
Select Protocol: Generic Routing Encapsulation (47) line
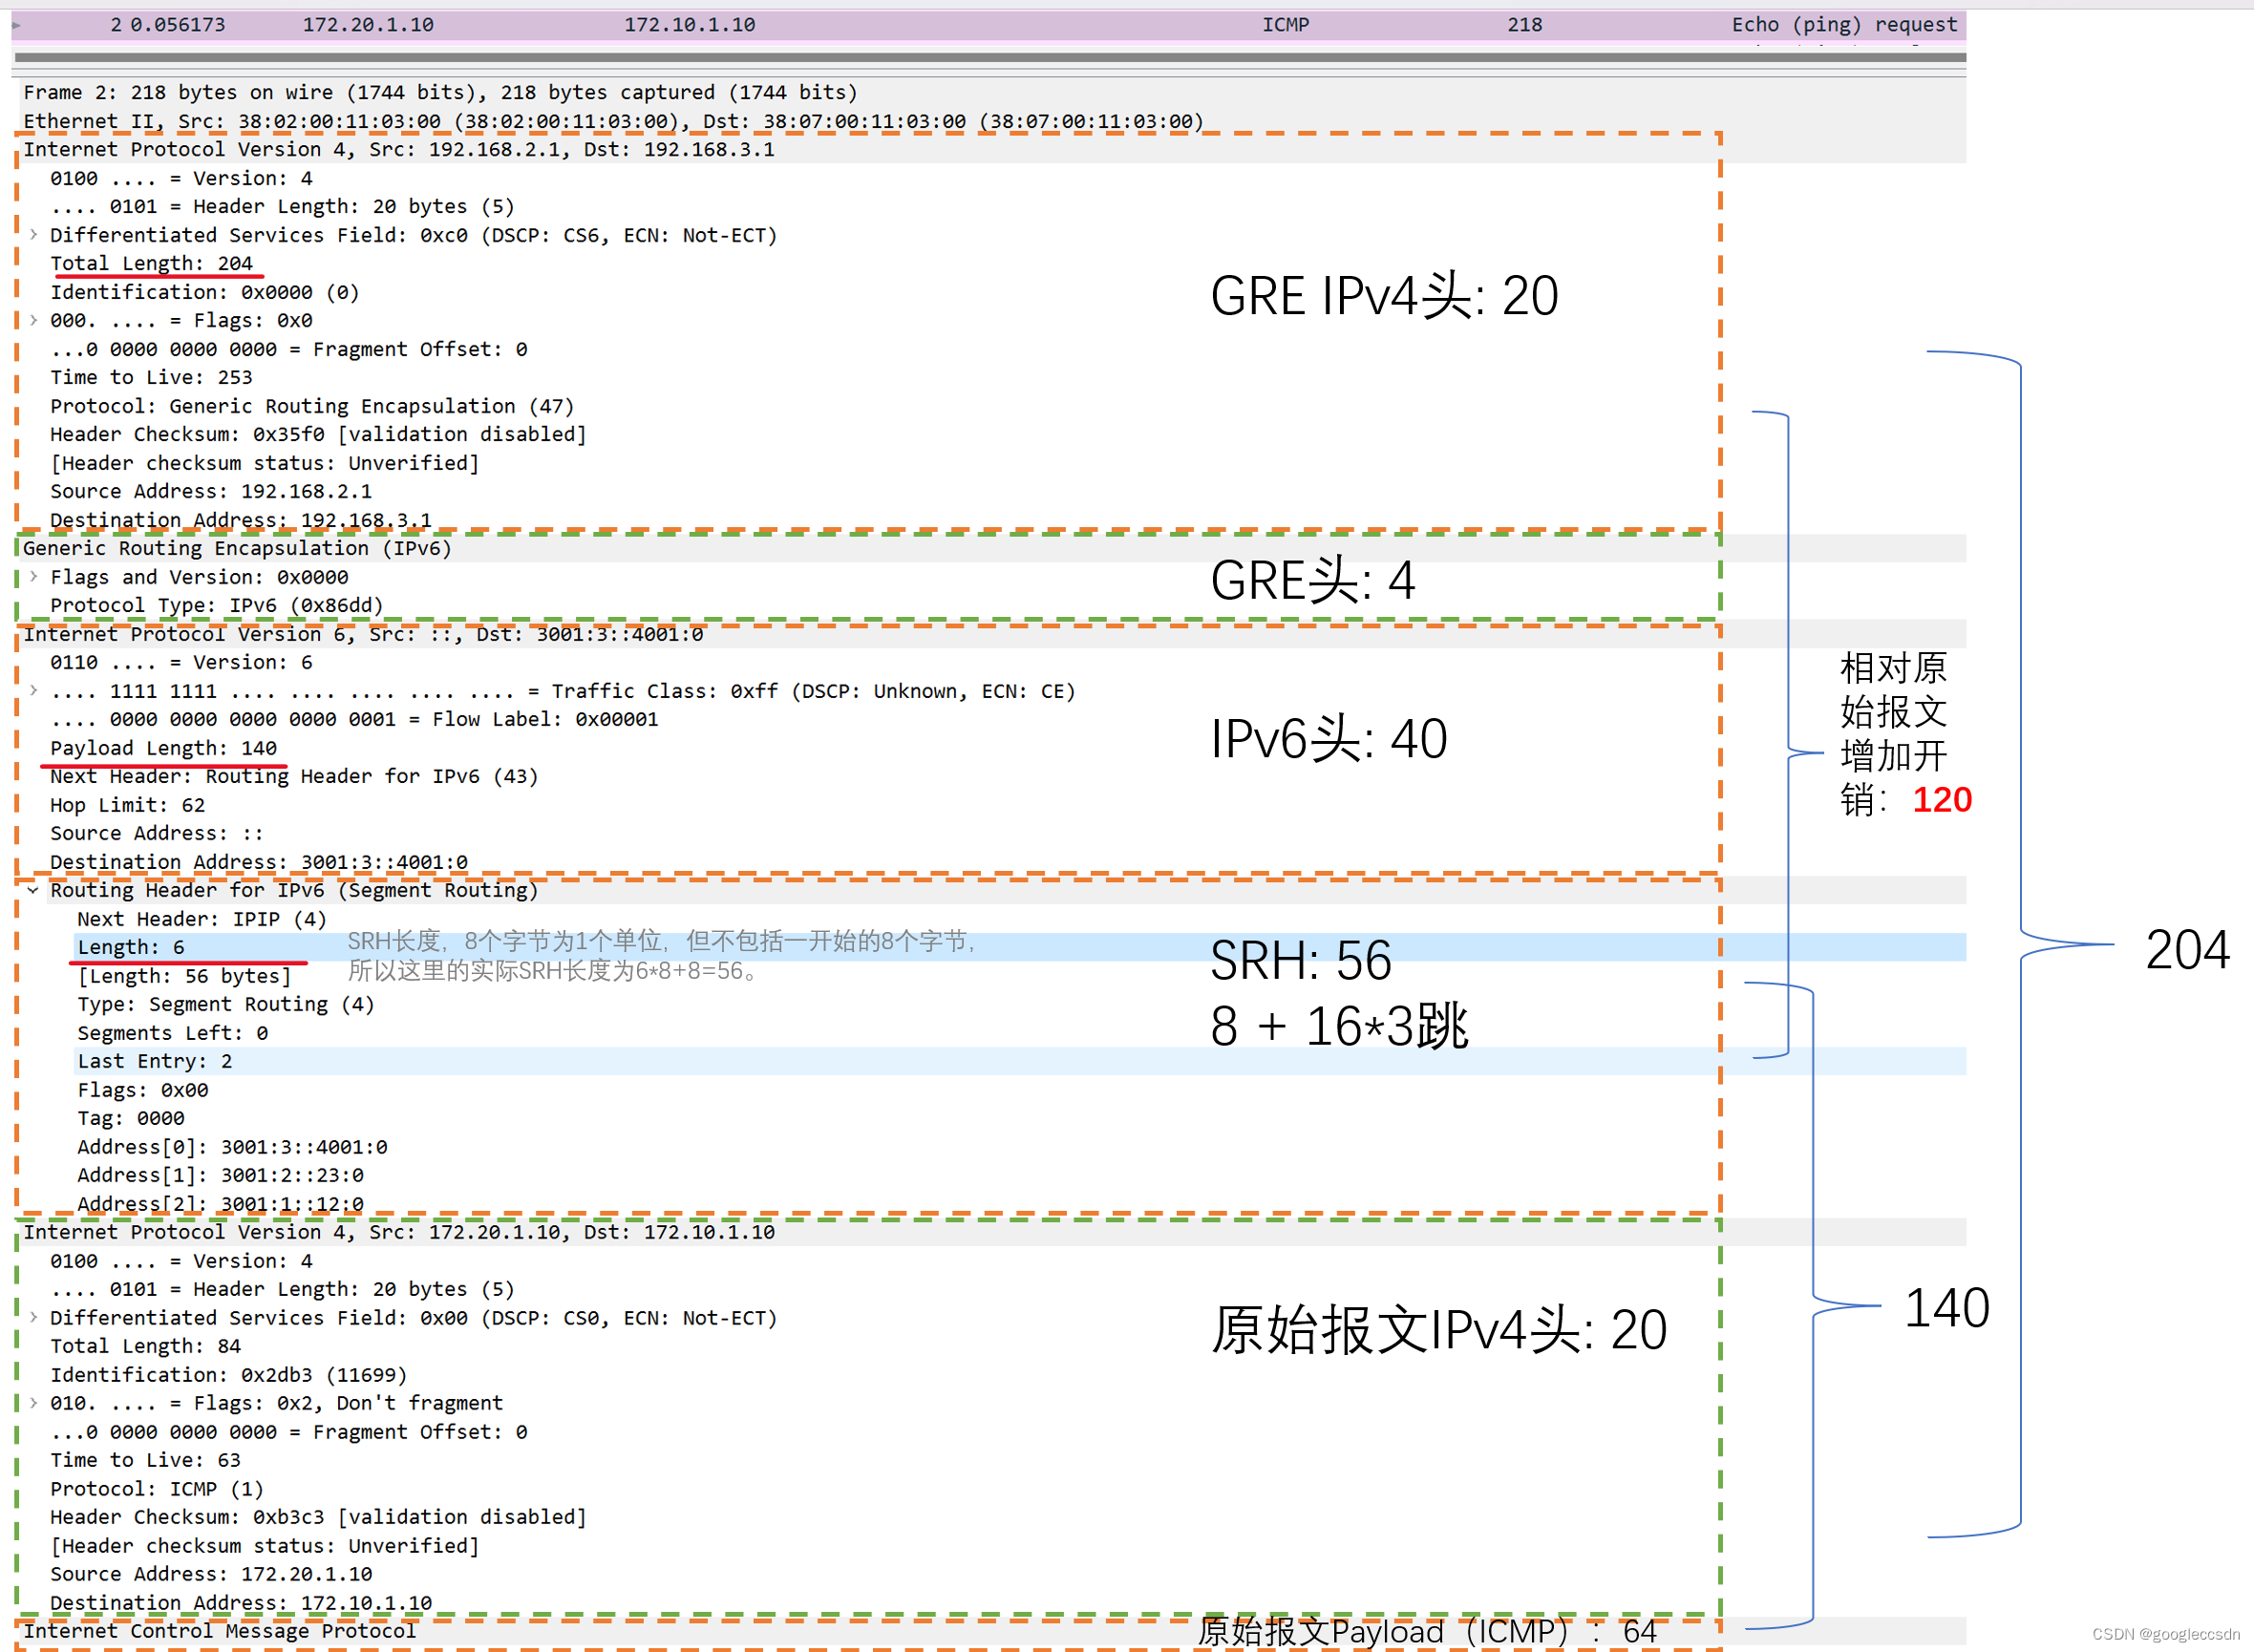312,406
